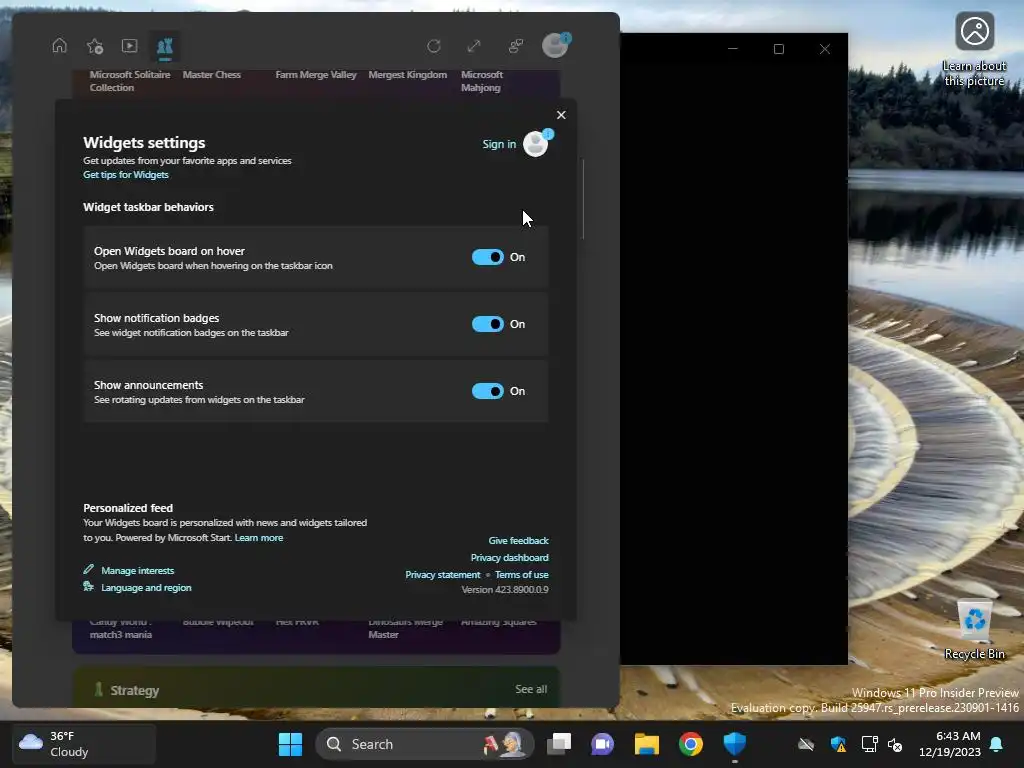Click the refresh icon in Widgets header
This screenshot has height=768, width=1024.
click(434, 46)
